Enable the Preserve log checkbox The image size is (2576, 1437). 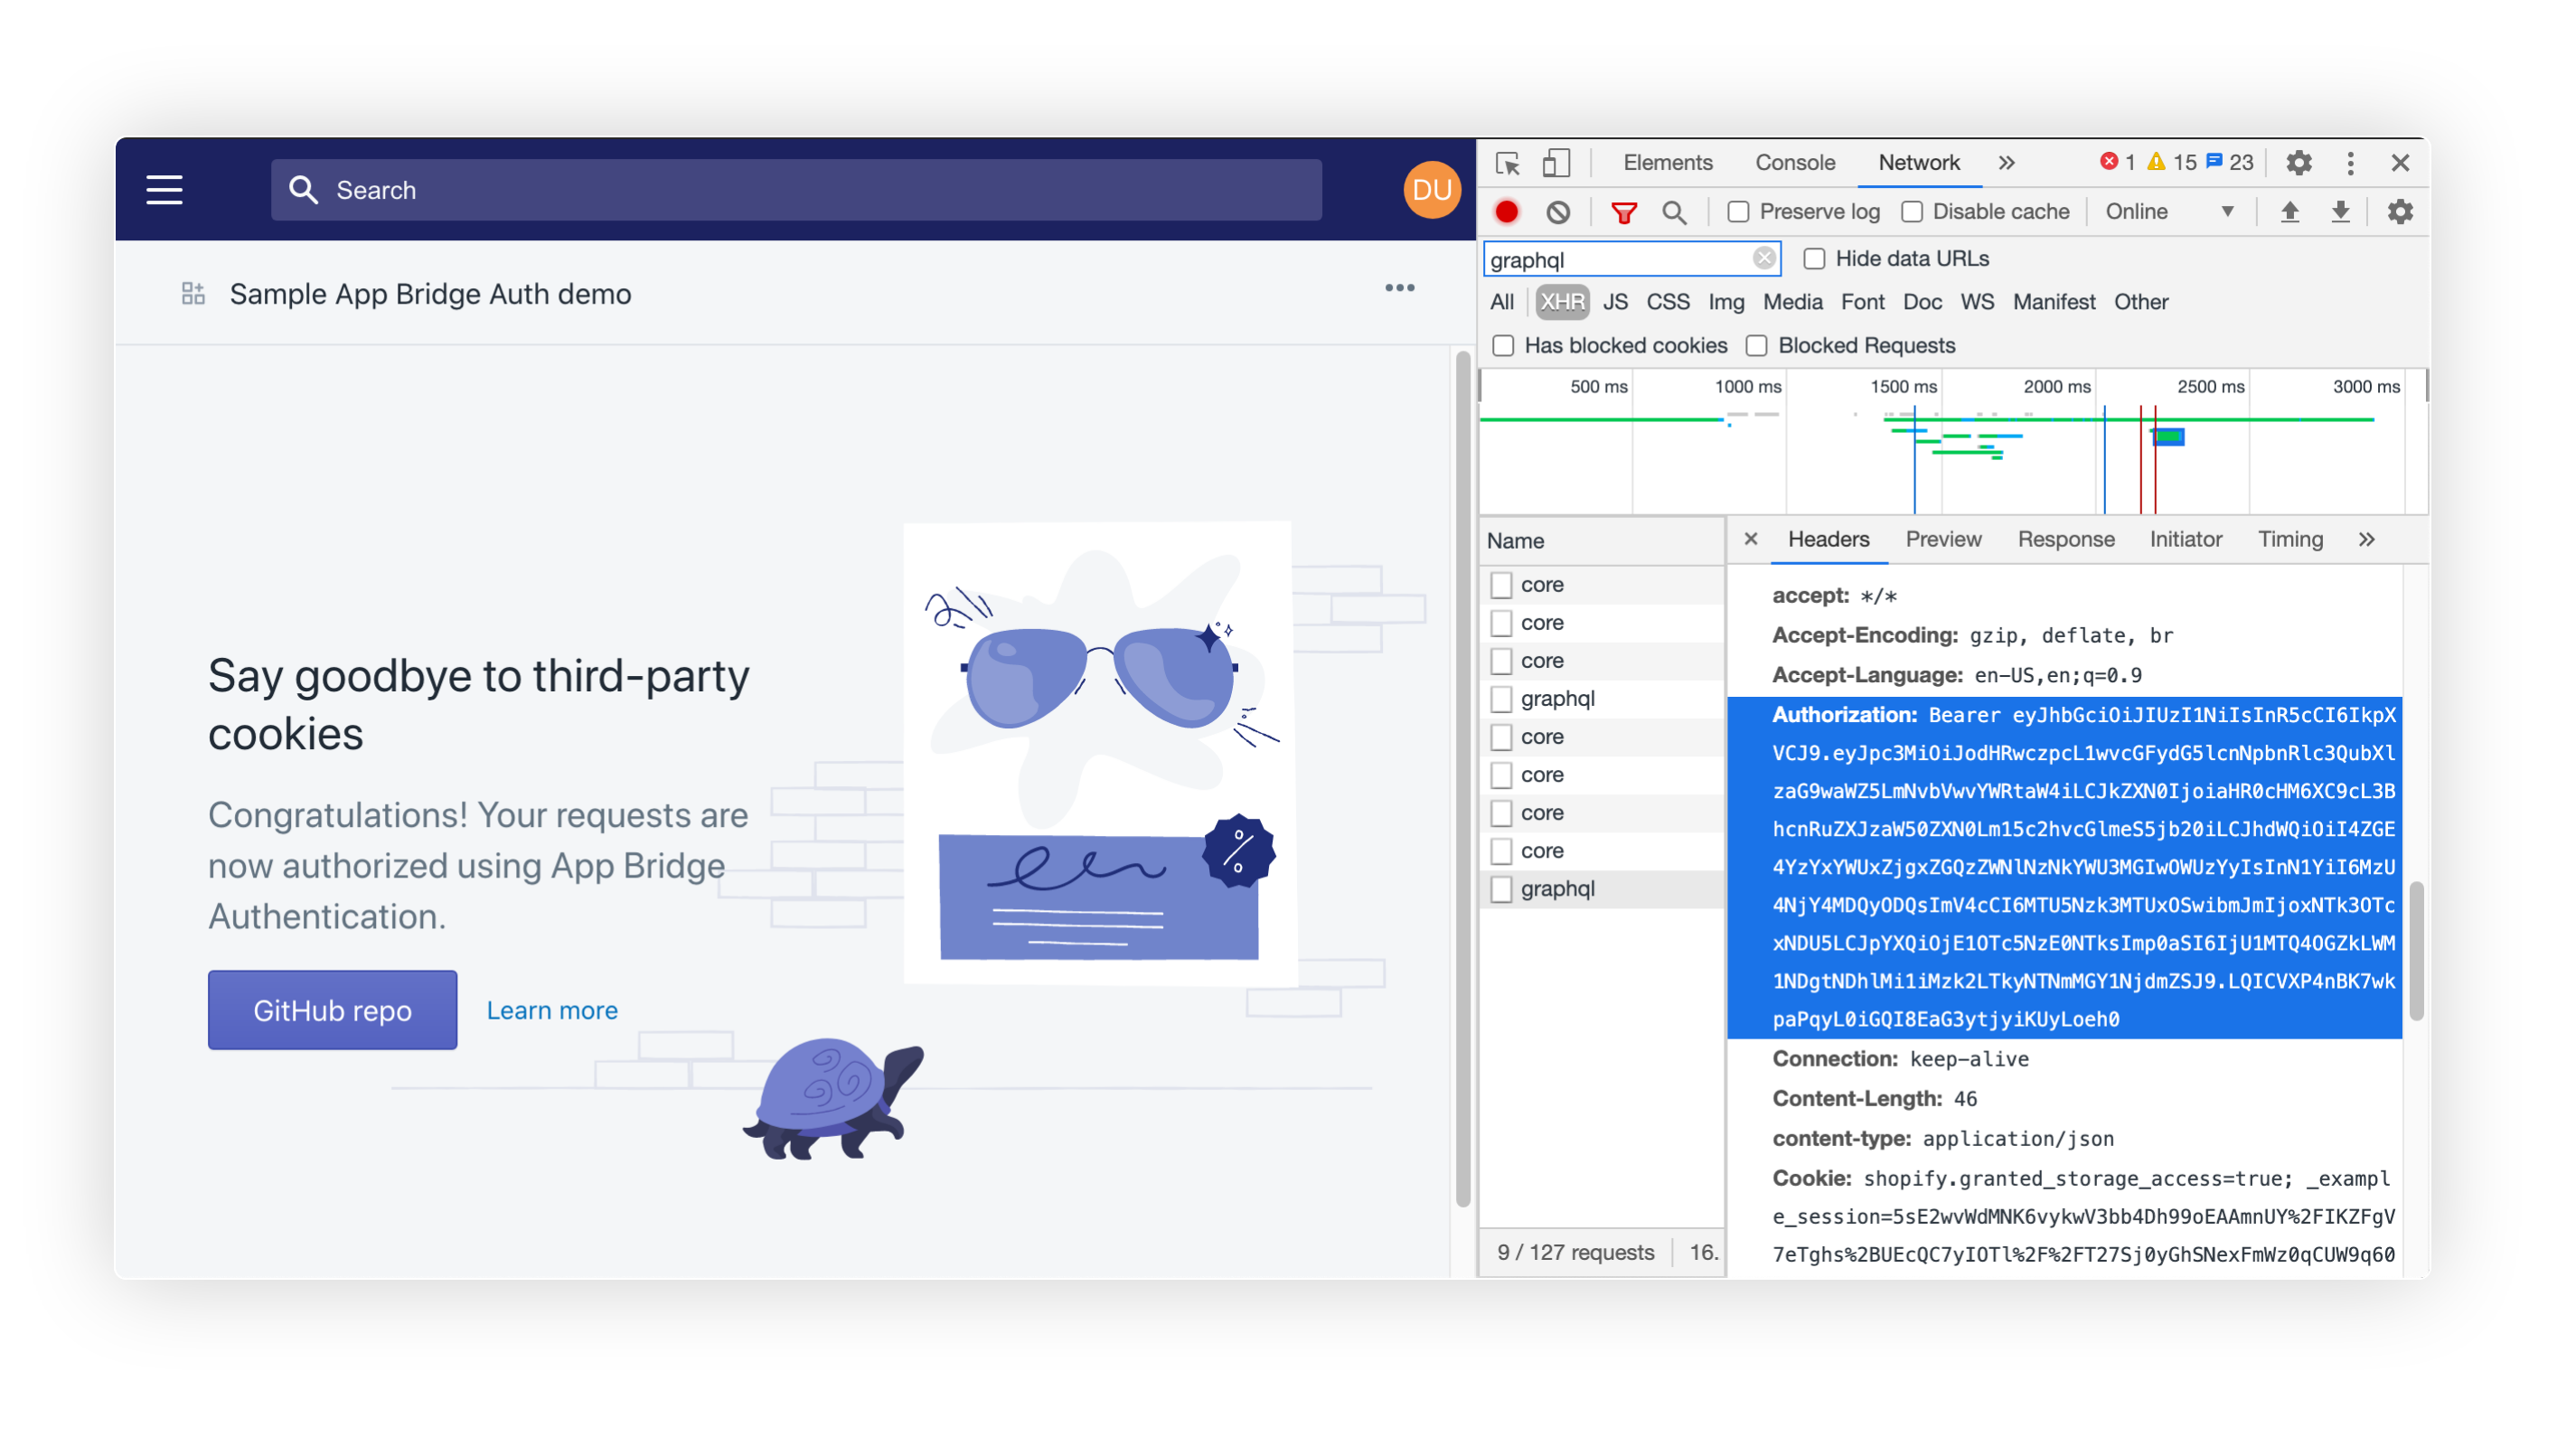tap(1738, 212)
